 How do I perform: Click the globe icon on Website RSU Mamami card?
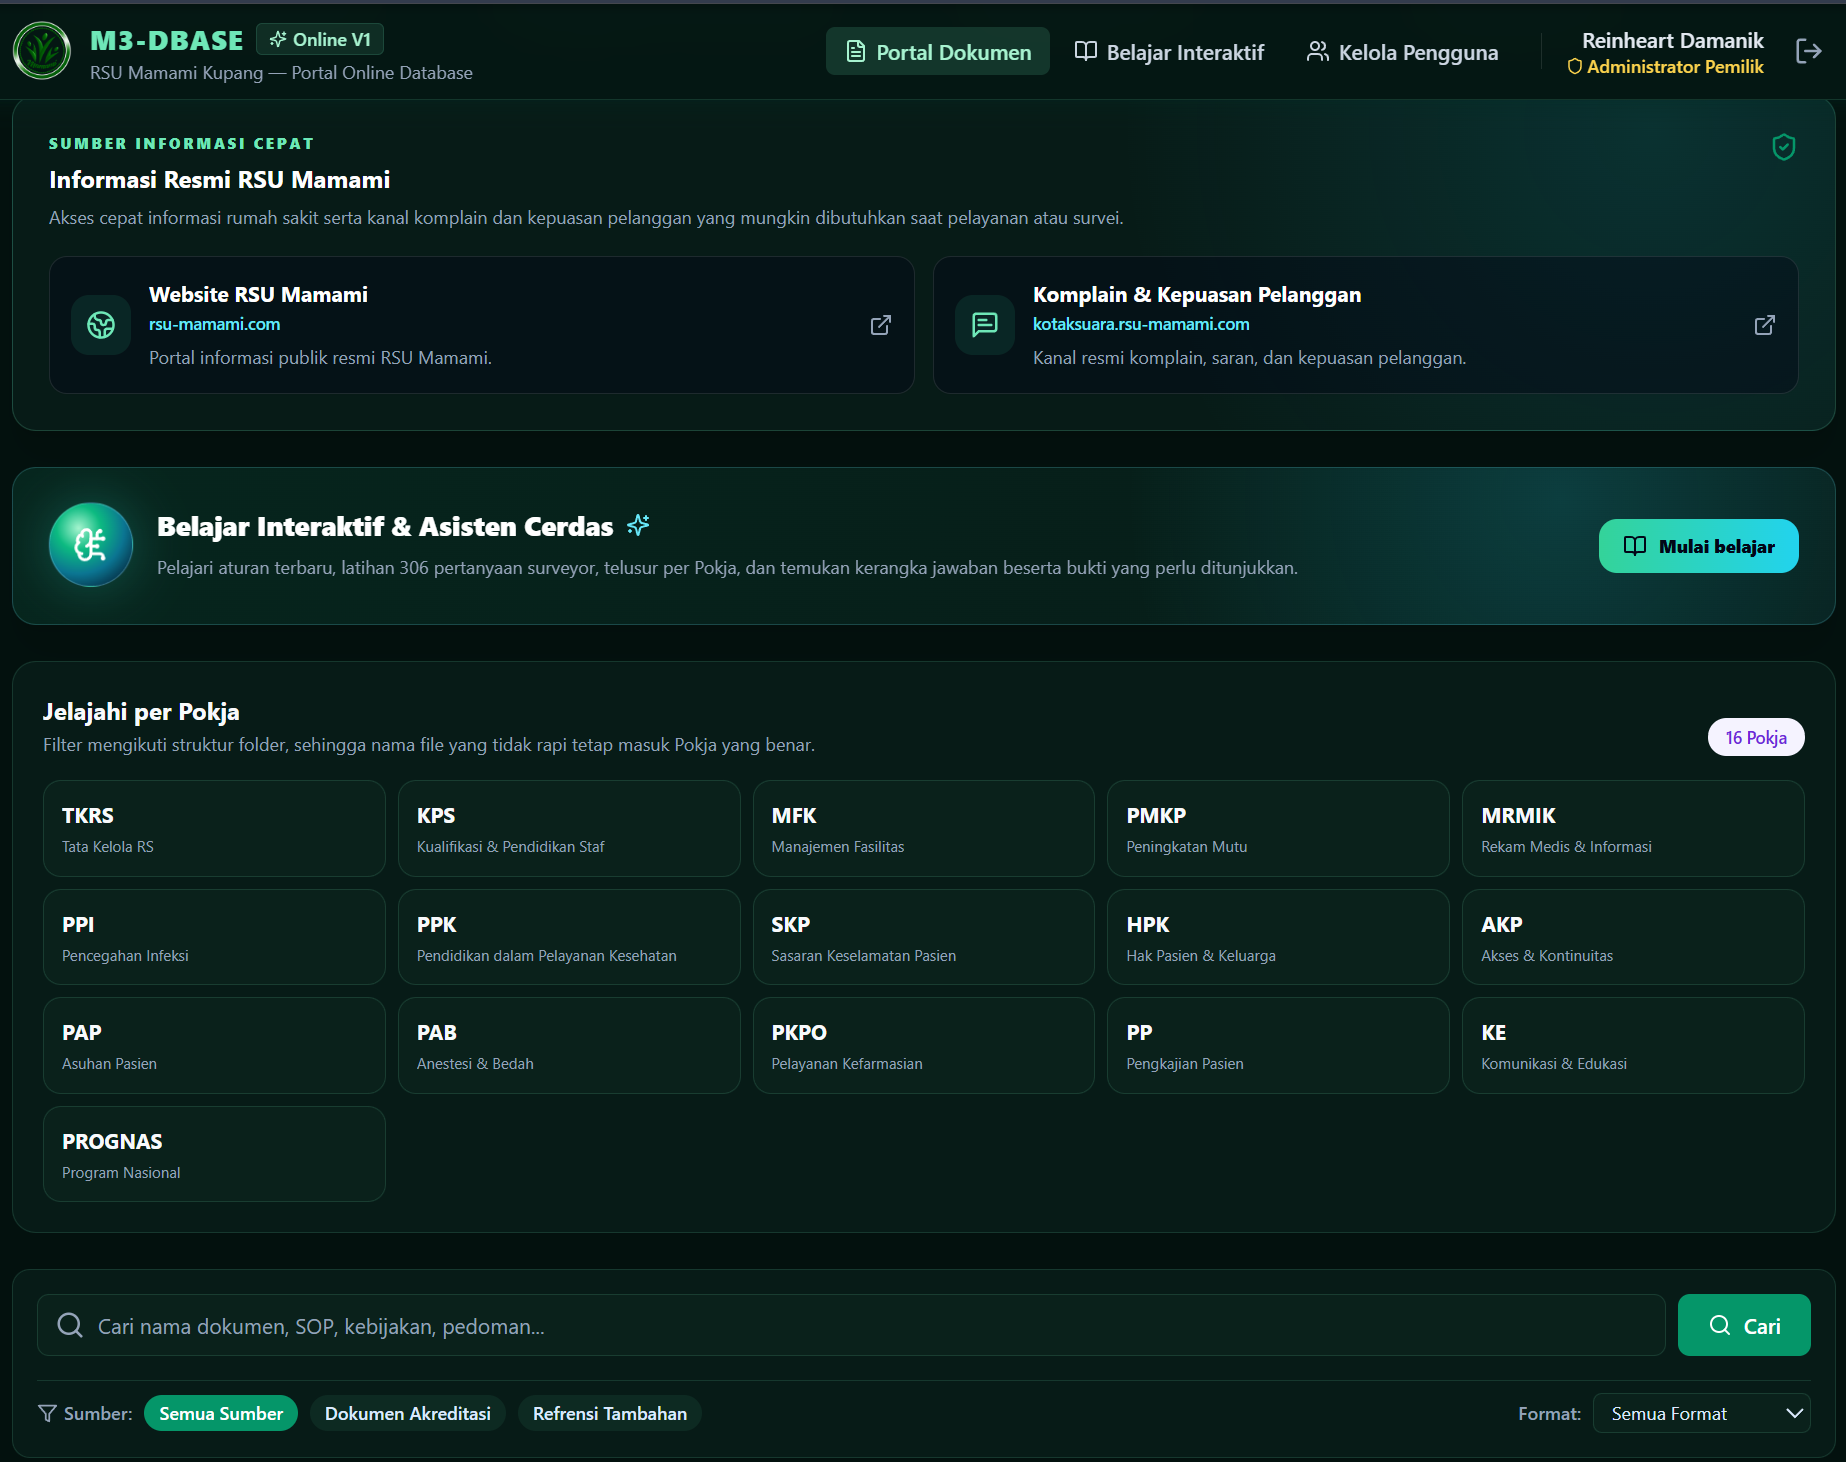point(101,325)
